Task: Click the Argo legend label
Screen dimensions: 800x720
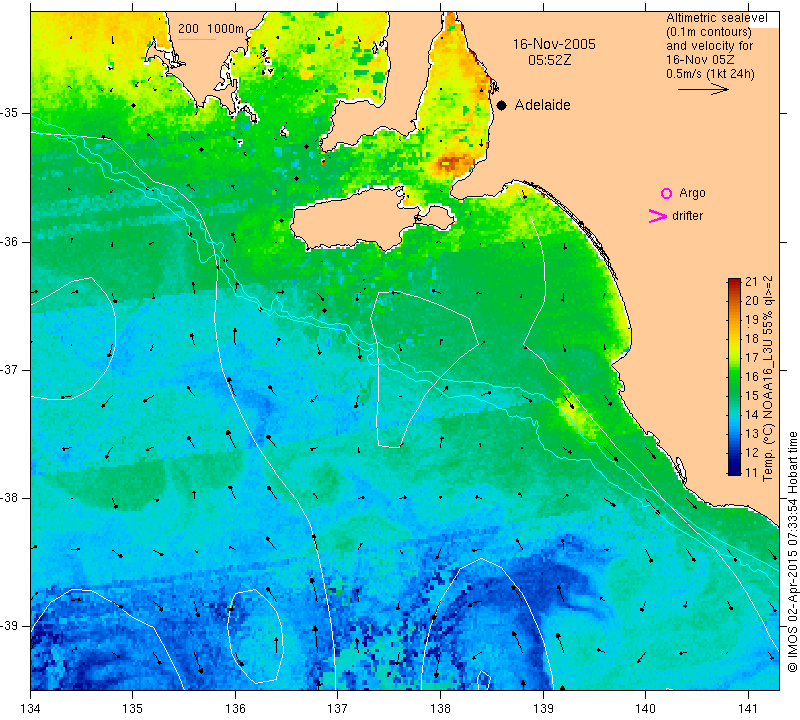Action: pos(692,193)
